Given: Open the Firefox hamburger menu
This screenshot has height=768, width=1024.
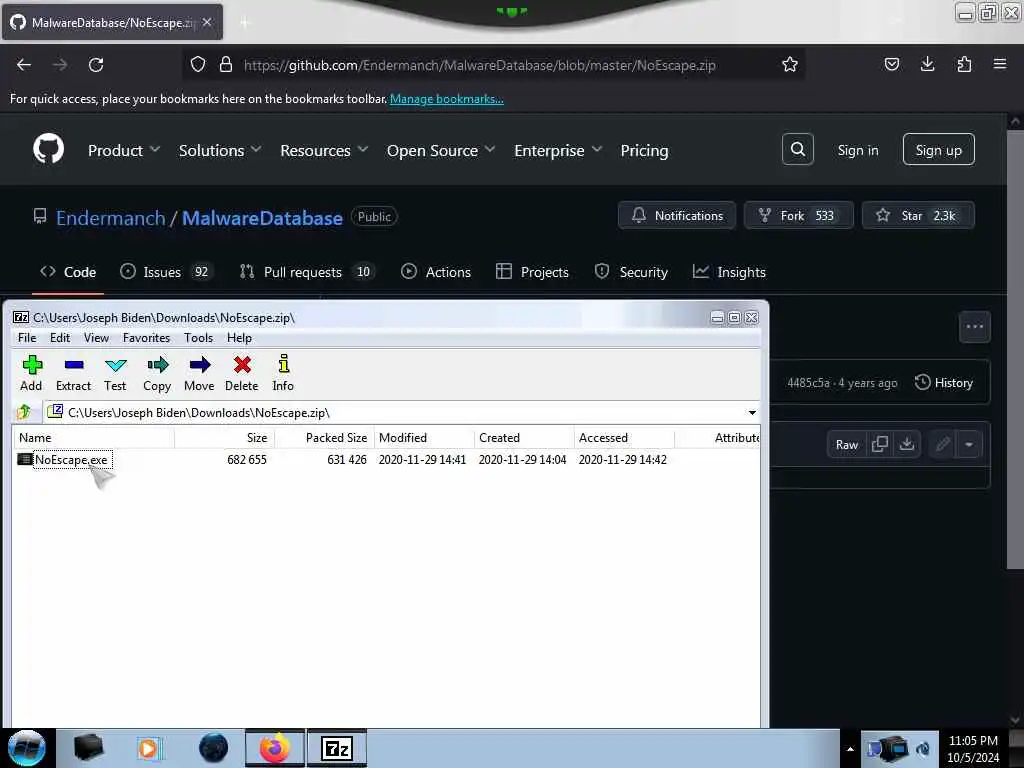Looking at the screenshot, I should [x=1000, y=64].
